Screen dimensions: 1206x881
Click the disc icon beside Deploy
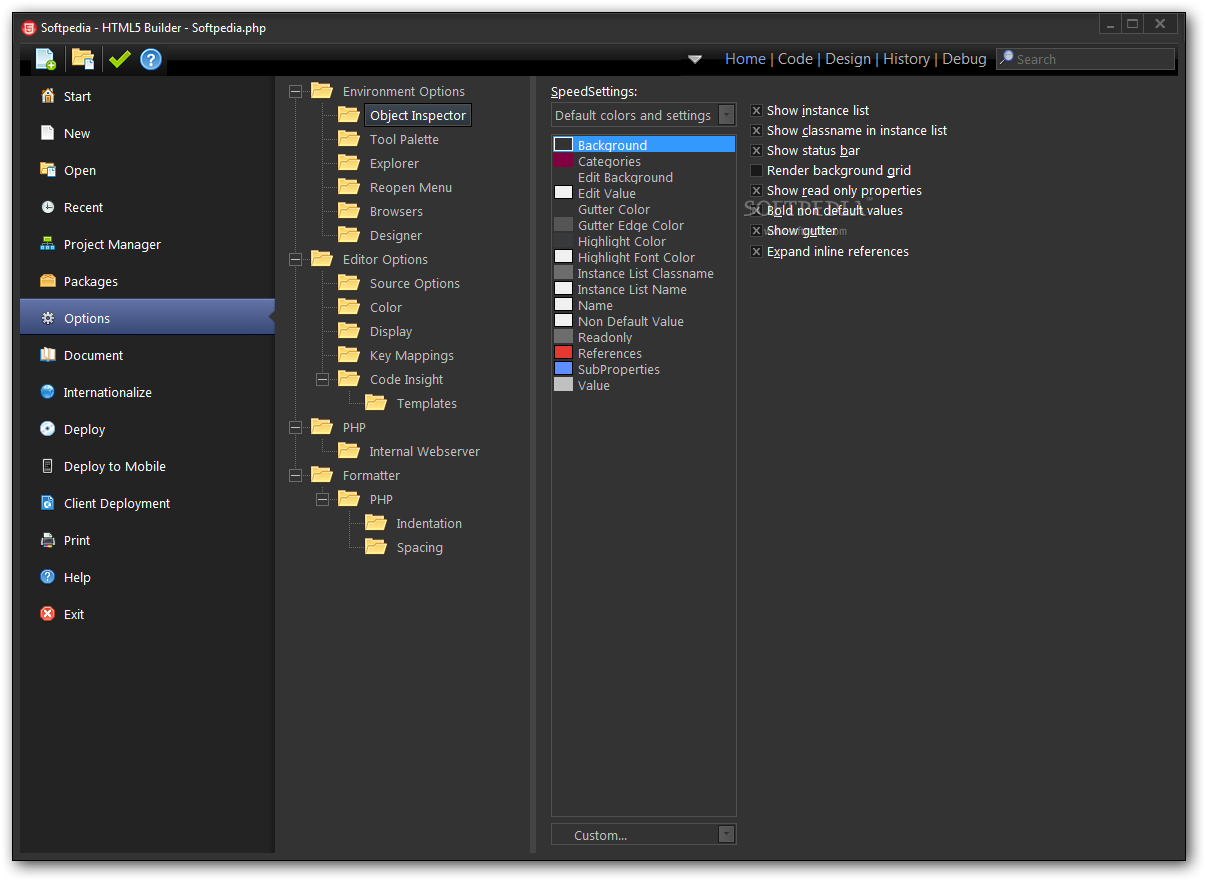tap(47, 429)
